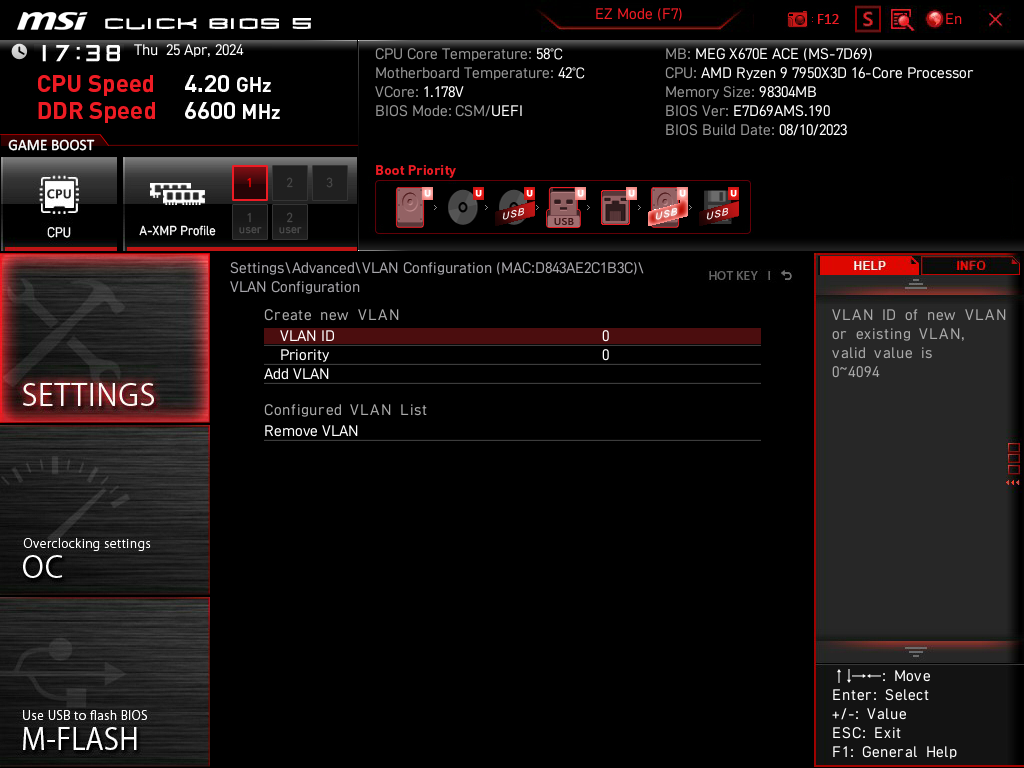Viewport: 1024px width, 768px height.
Task: Click the BIOS Ver E7D69AMS.190 text
Action: [748, 111]
